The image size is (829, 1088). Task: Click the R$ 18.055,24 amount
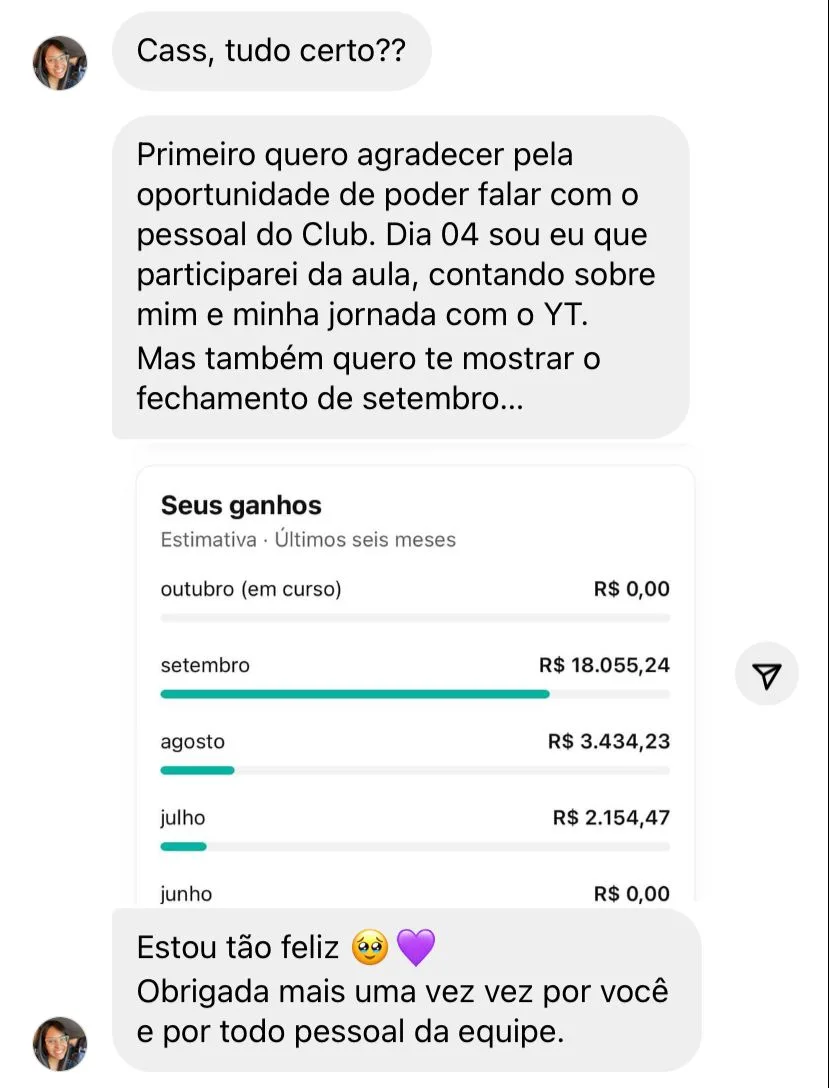604,665
